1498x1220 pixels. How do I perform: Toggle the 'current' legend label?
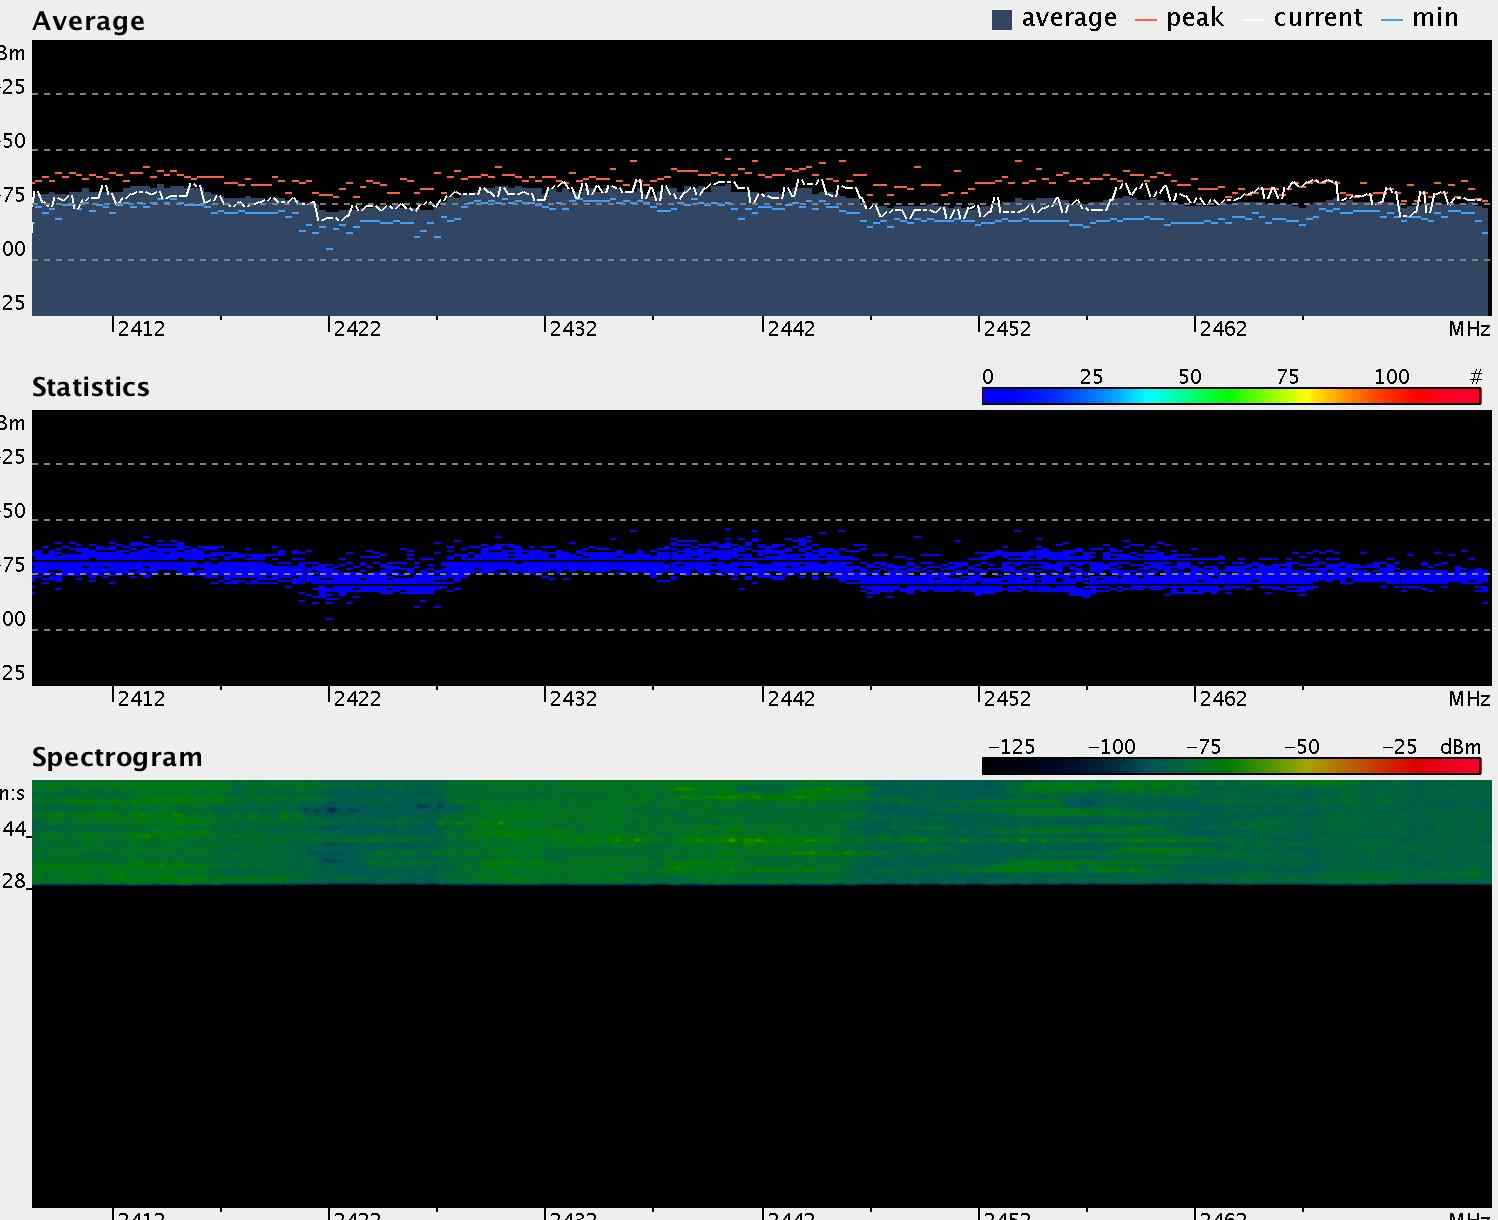pyautogui.click(x=1318, y=18)
